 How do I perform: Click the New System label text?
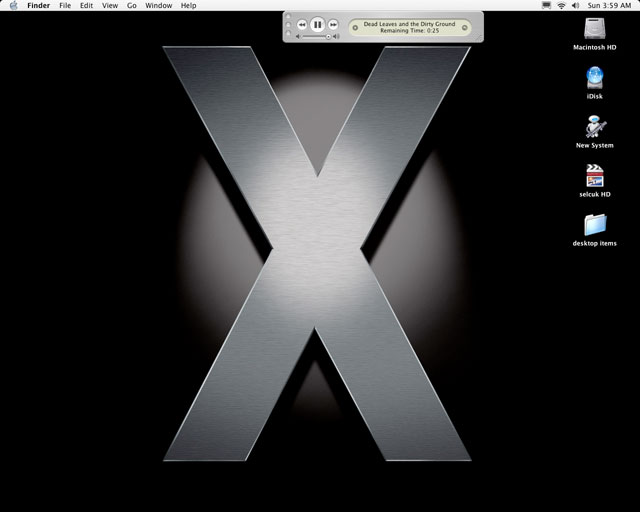[x=595, y=145]
